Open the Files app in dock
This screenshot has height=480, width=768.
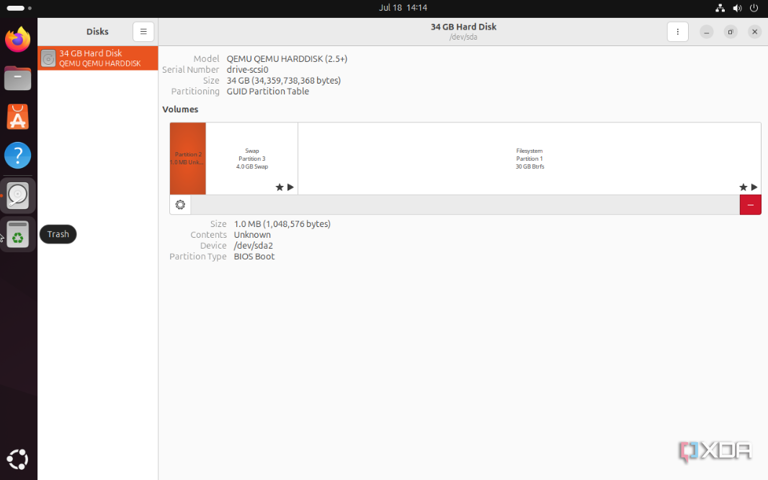coord(18,78)
